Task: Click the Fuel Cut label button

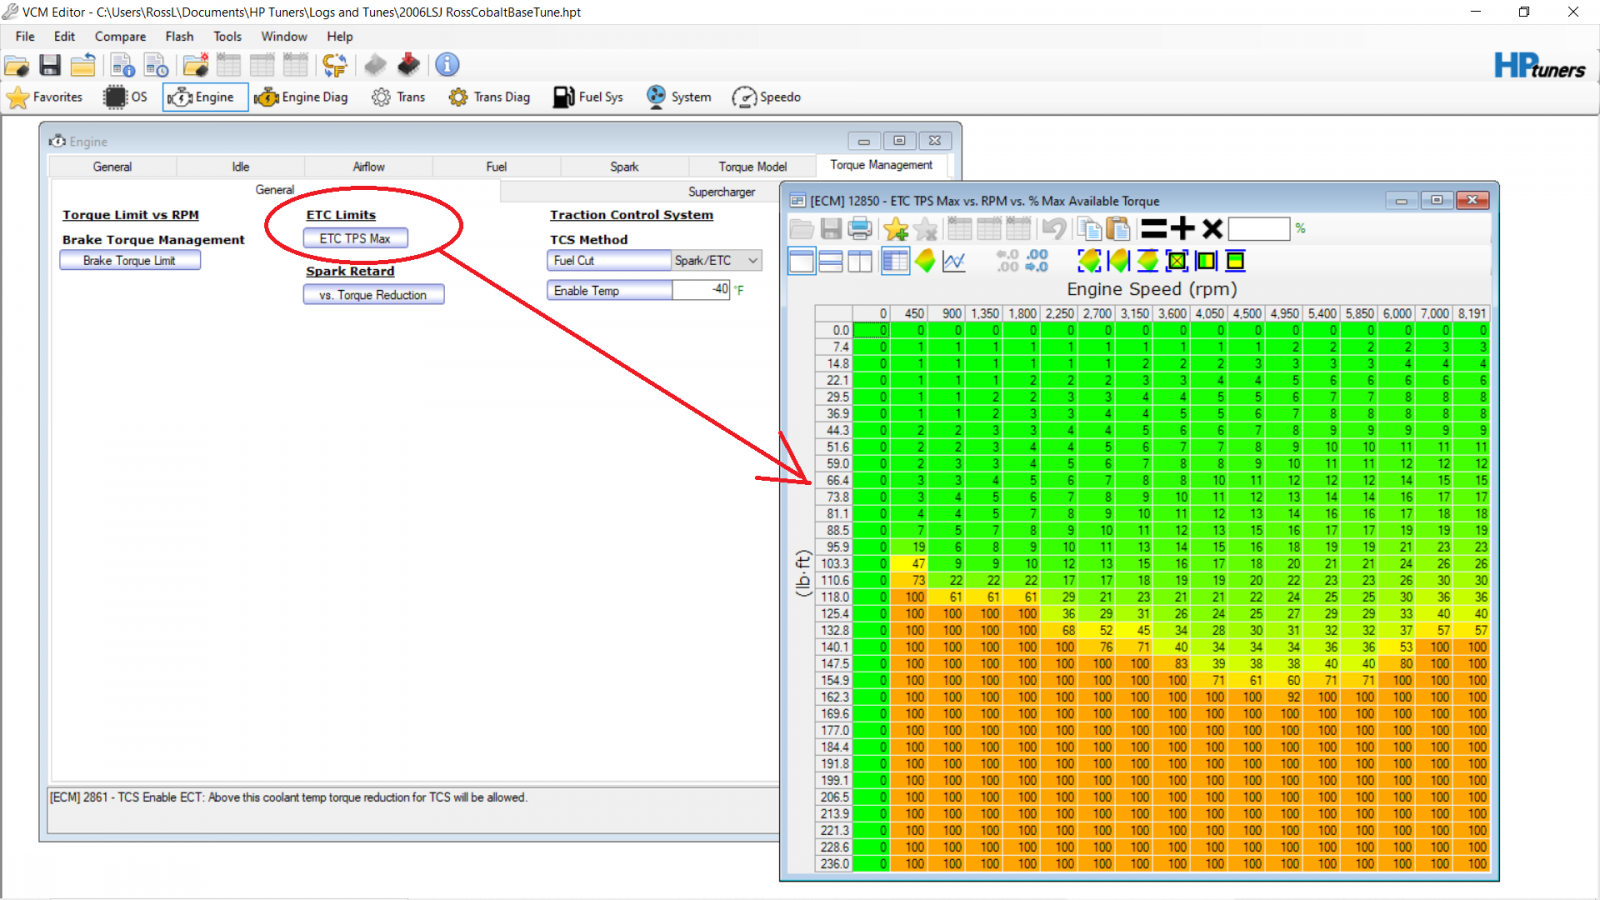Action: 609,261
